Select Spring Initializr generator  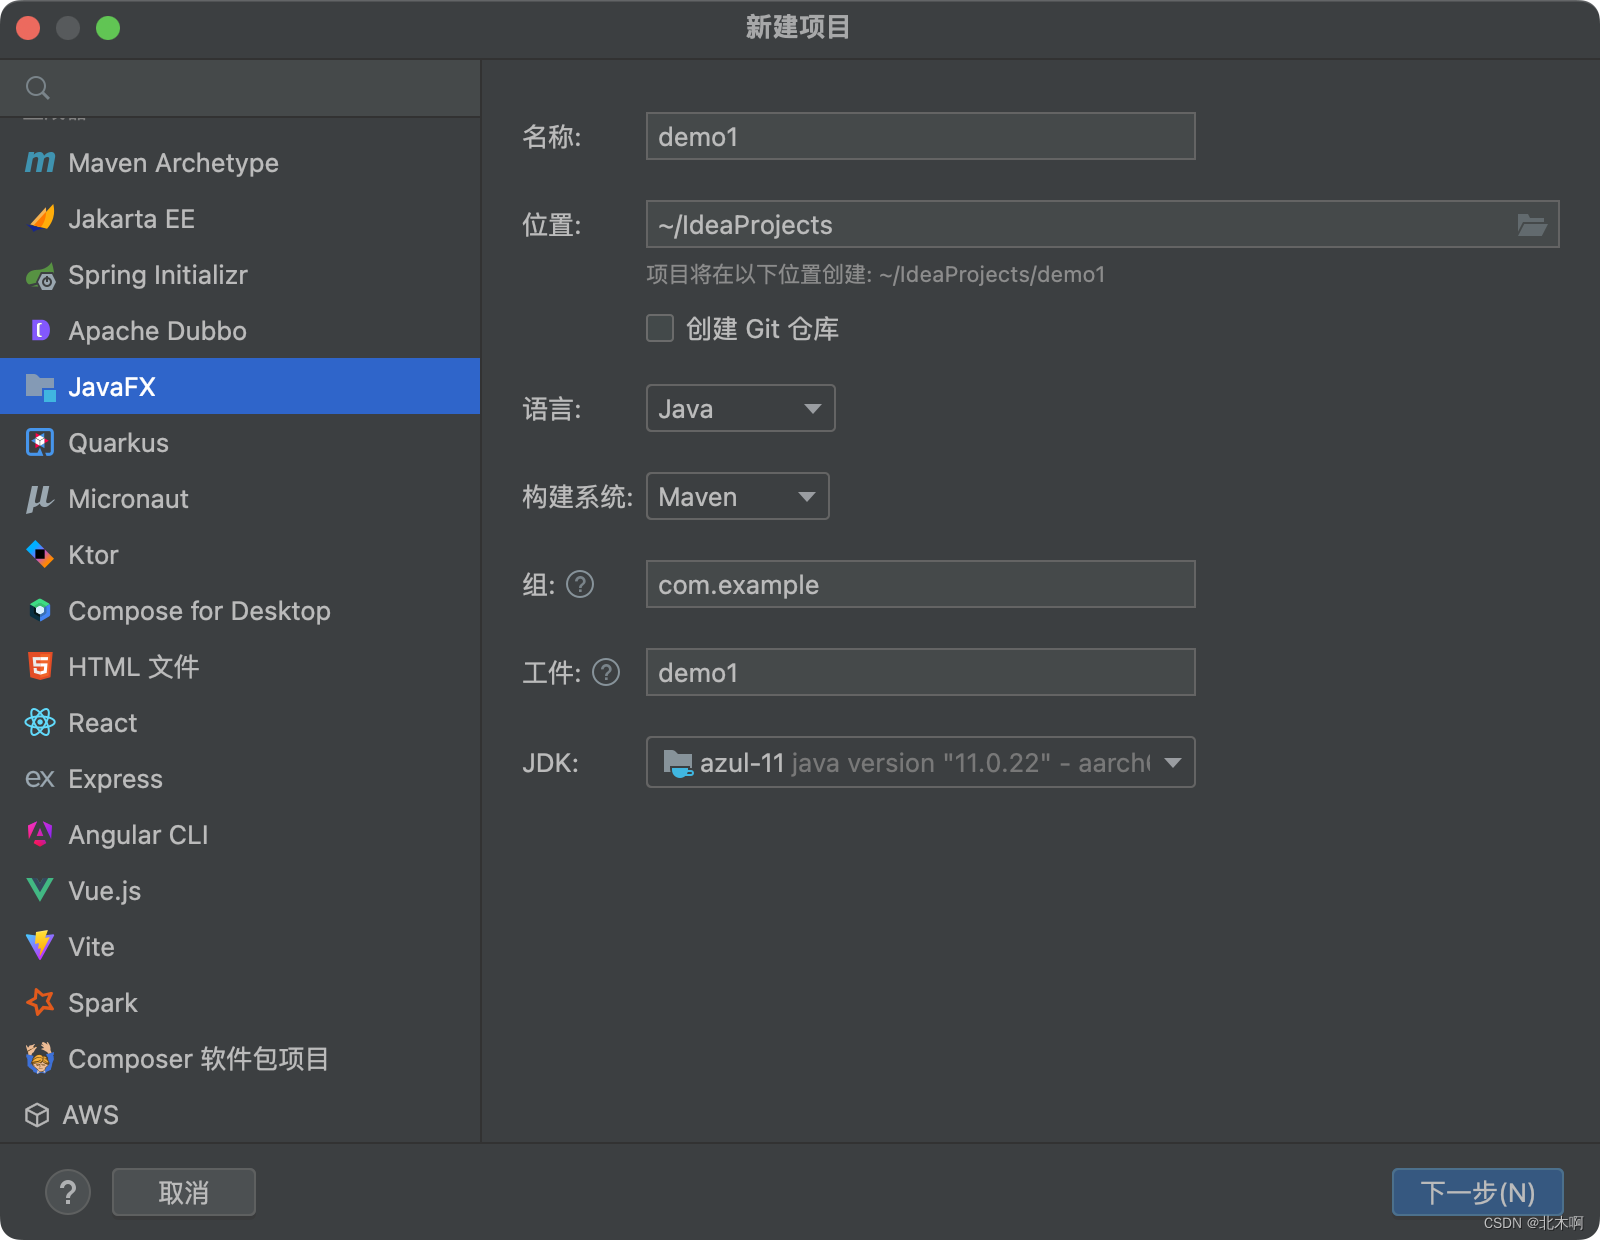point(240,274)
